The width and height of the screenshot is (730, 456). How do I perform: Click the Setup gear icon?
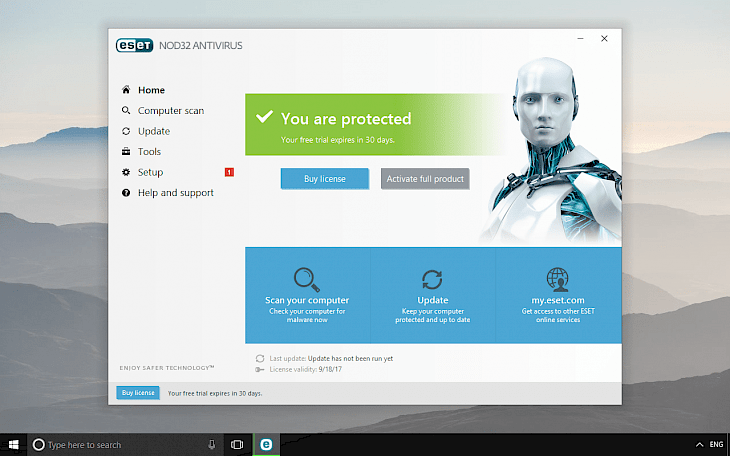126,172
